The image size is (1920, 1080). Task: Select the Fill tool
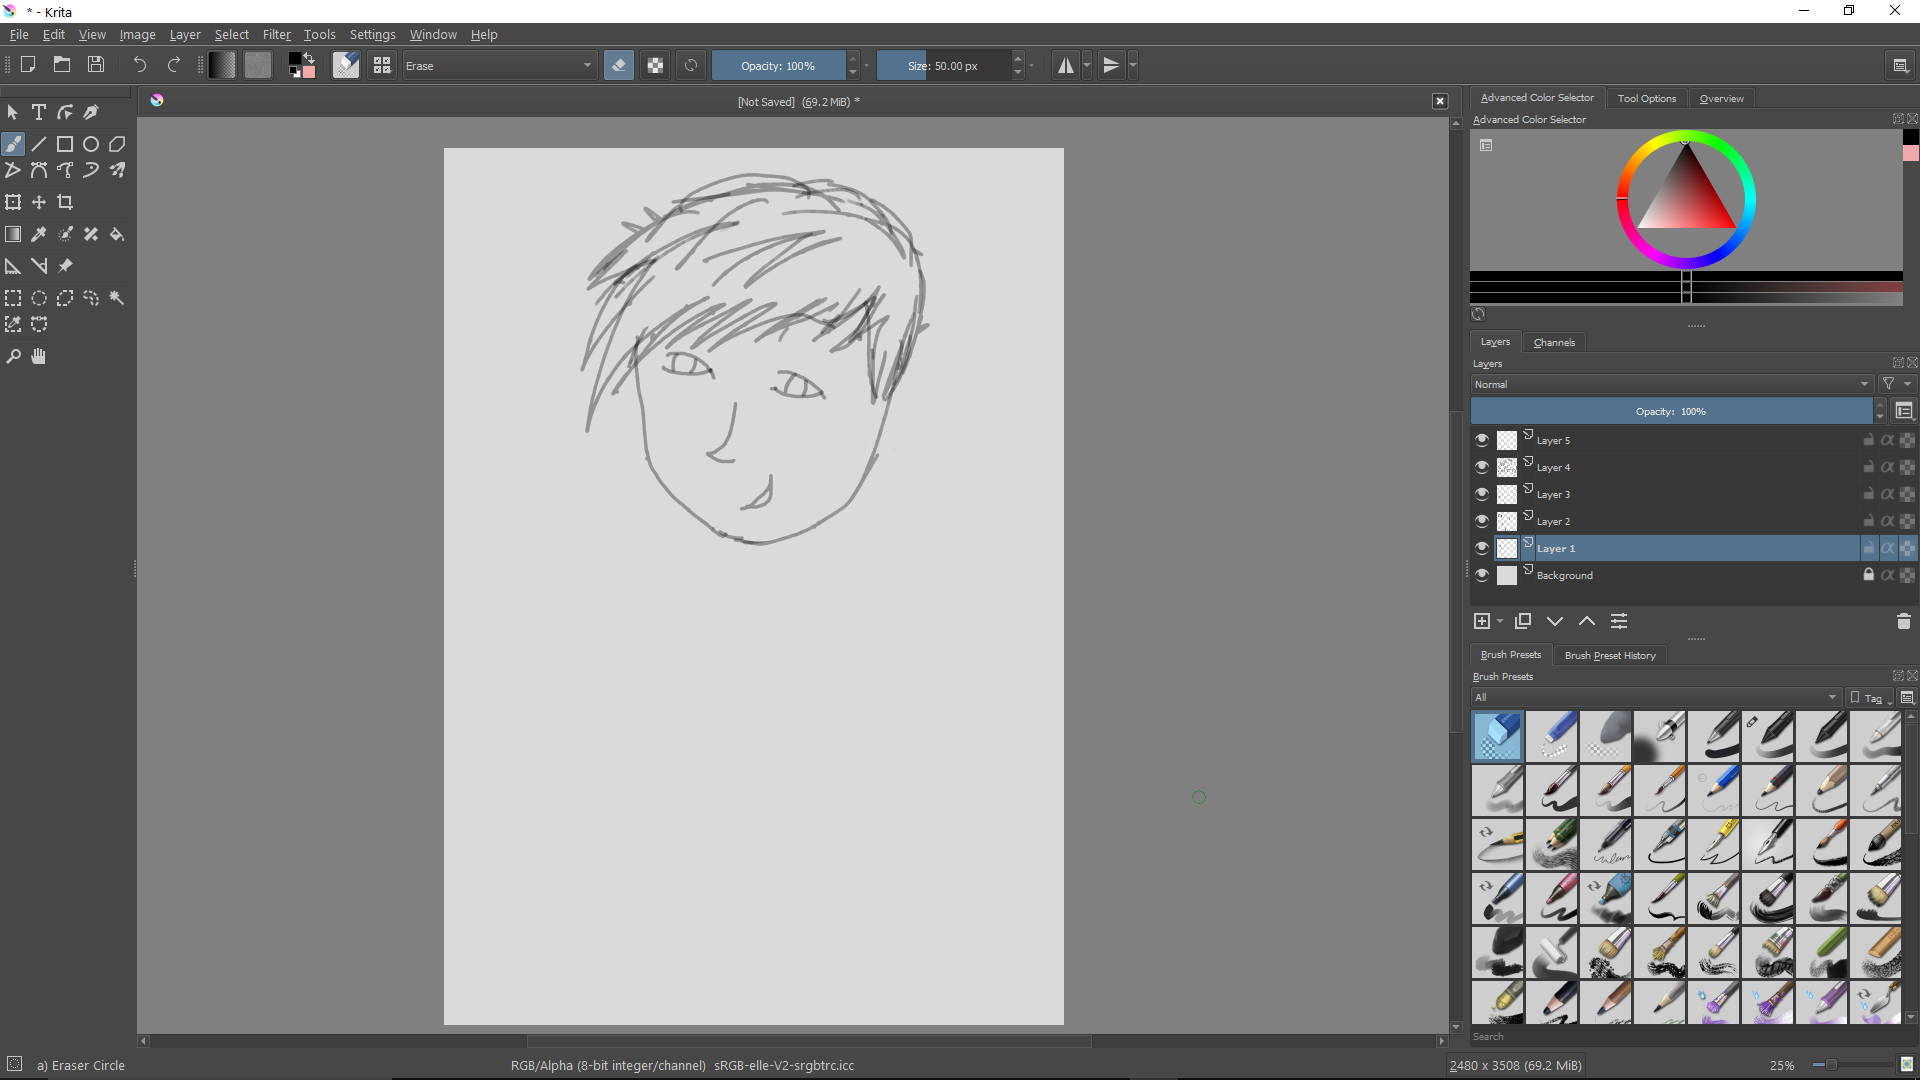117,234
